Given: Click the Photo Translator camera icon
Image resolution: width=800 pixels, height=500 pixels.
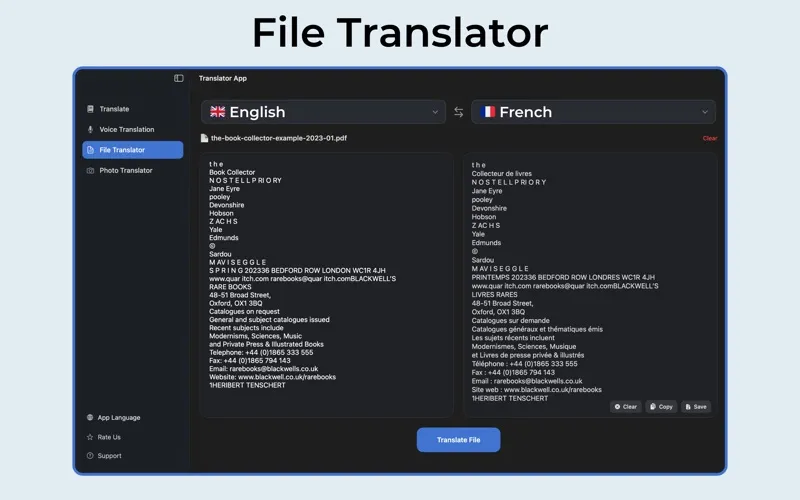Looking at the screenshot, I should tap(90, 170).
